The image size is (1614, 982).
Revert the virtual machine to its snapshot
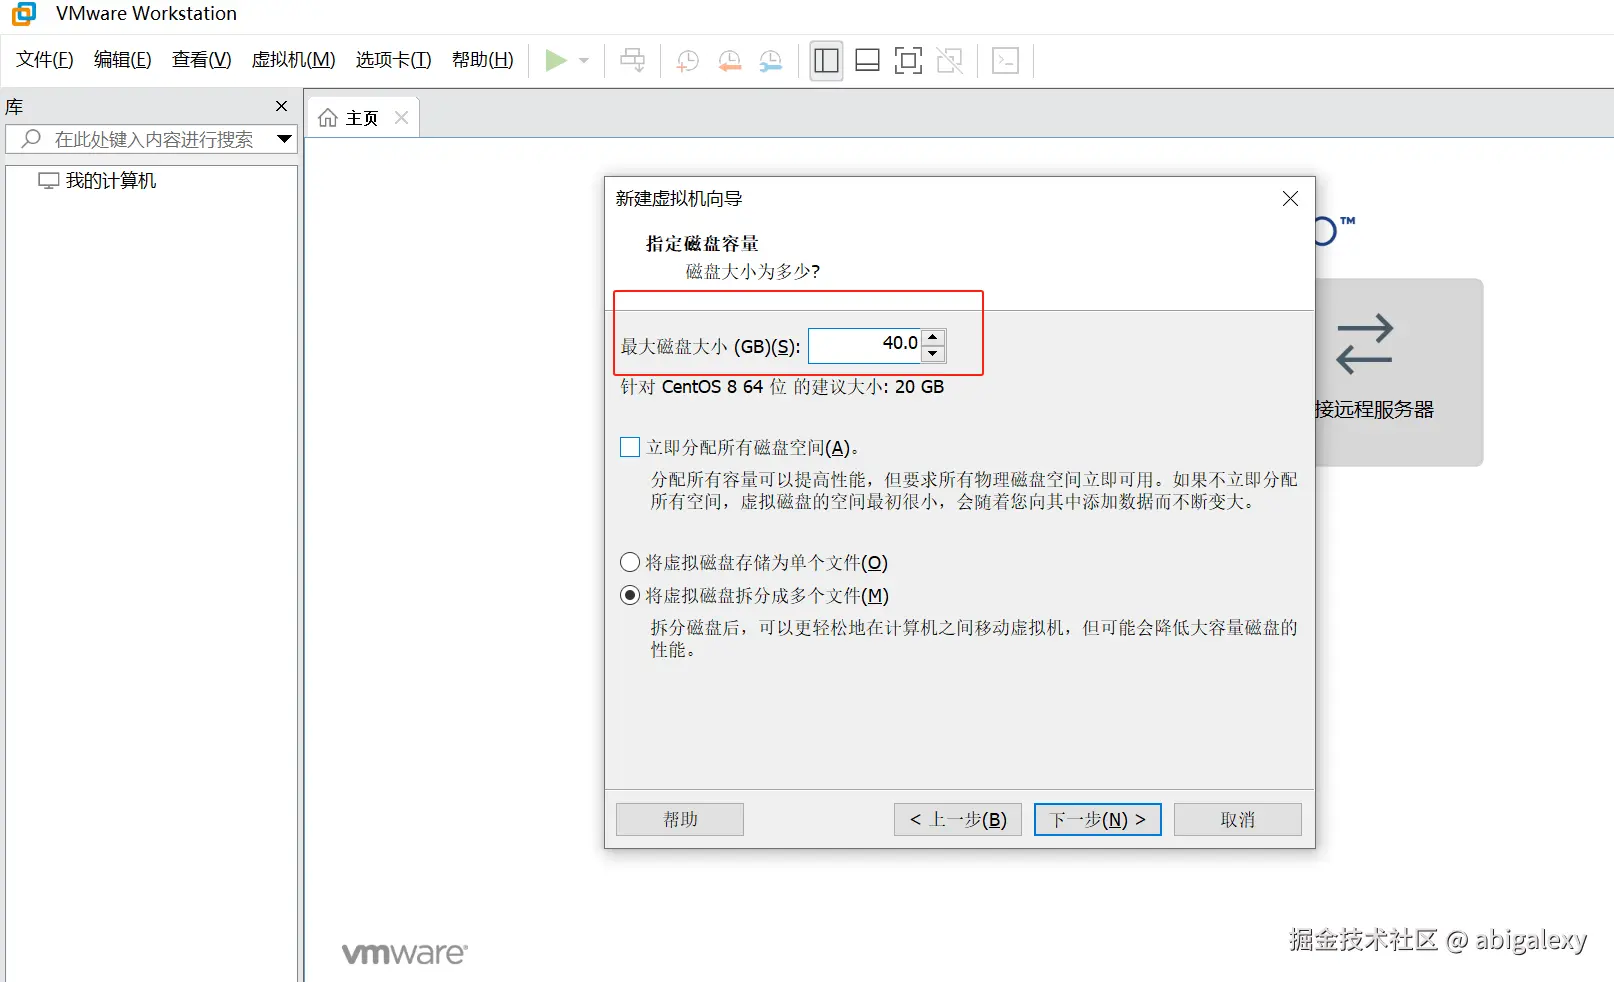(728, 61)
